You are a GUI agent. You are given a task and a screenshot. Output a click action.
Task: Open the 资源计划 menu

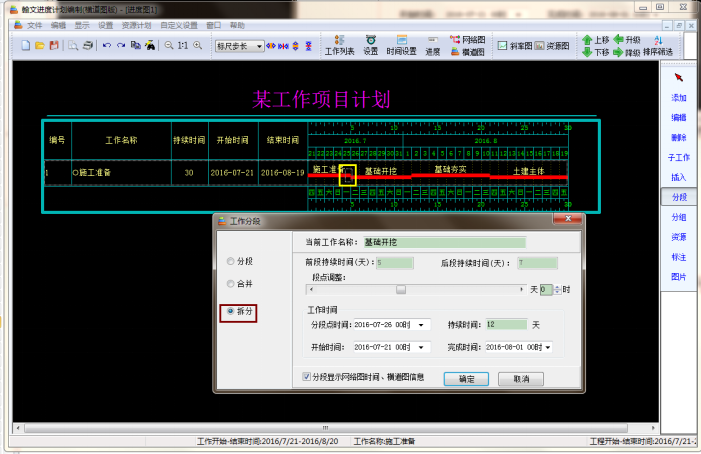pos(136,24)
